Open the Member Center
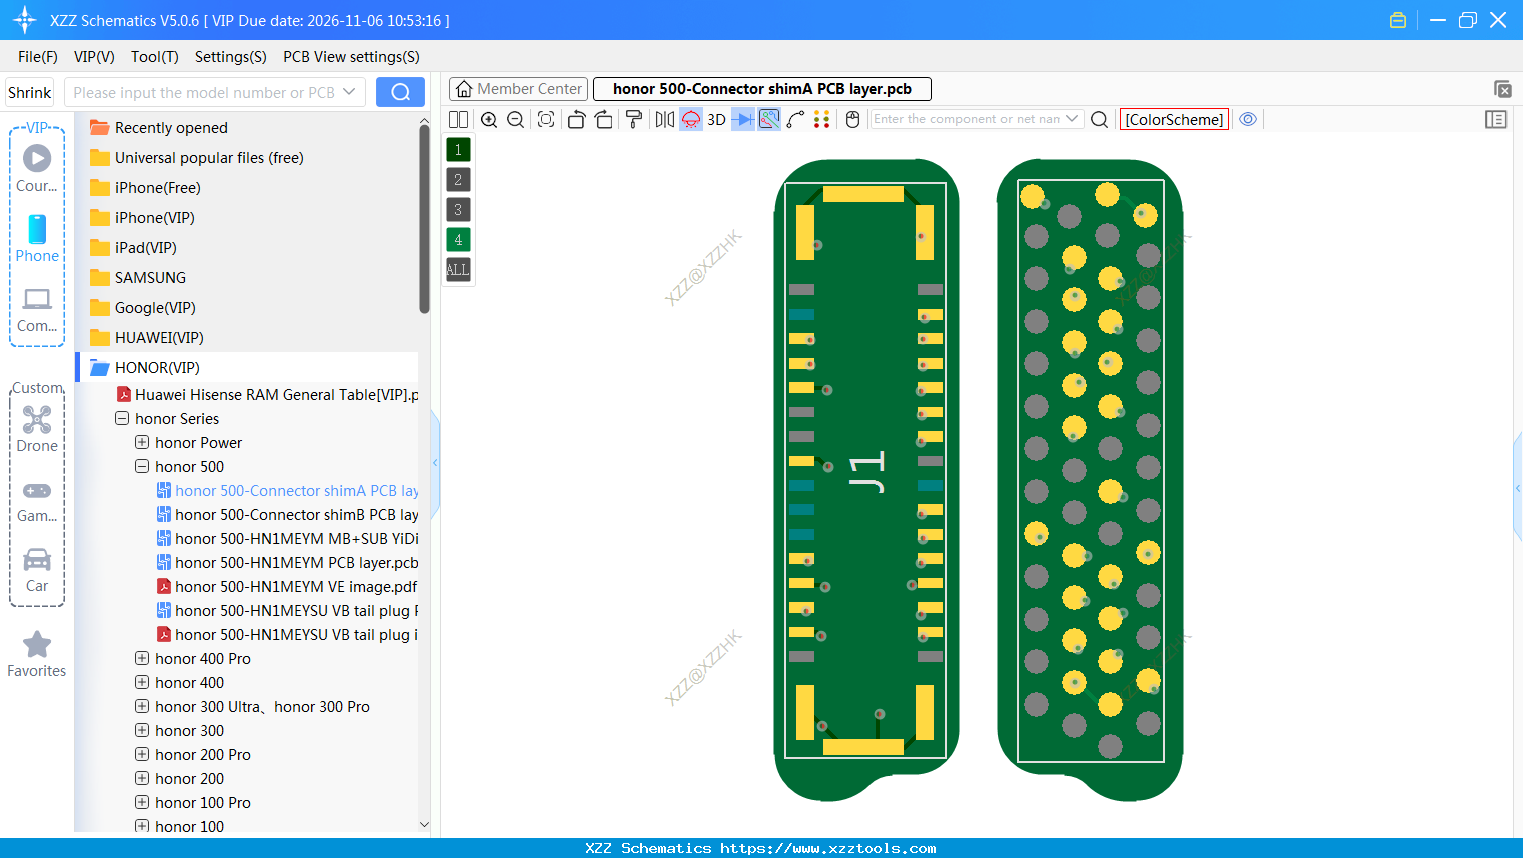Image resolution: width=1523 pixels, height=858 pixels. click(x=518, y=88)
